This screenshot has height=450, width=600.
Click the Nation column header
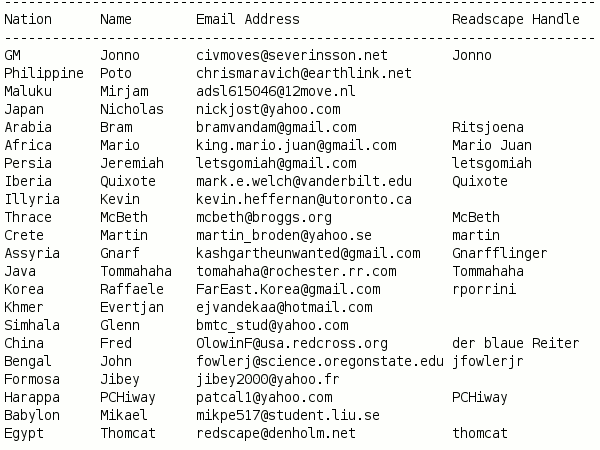(28, 19)
